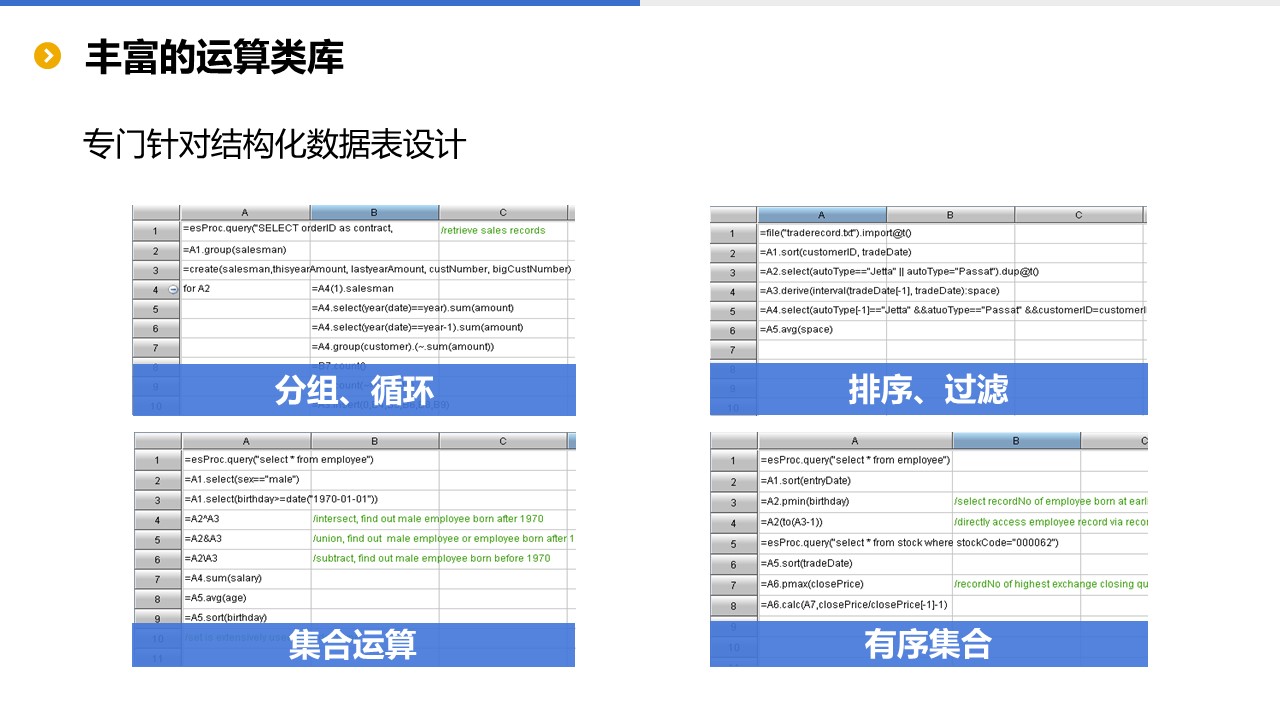Click the '=A6.pmax(closePrice)' cell
Viewport: 1280px width, 720px height.
(x=855, y=585)
